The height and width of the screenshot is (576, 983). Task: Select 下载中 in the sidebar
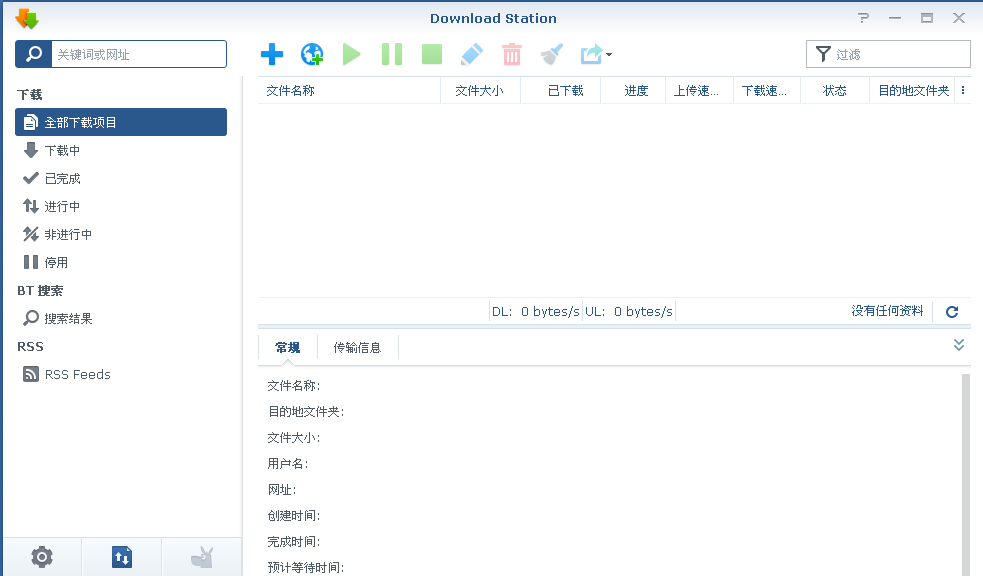[x=121, y=150]
